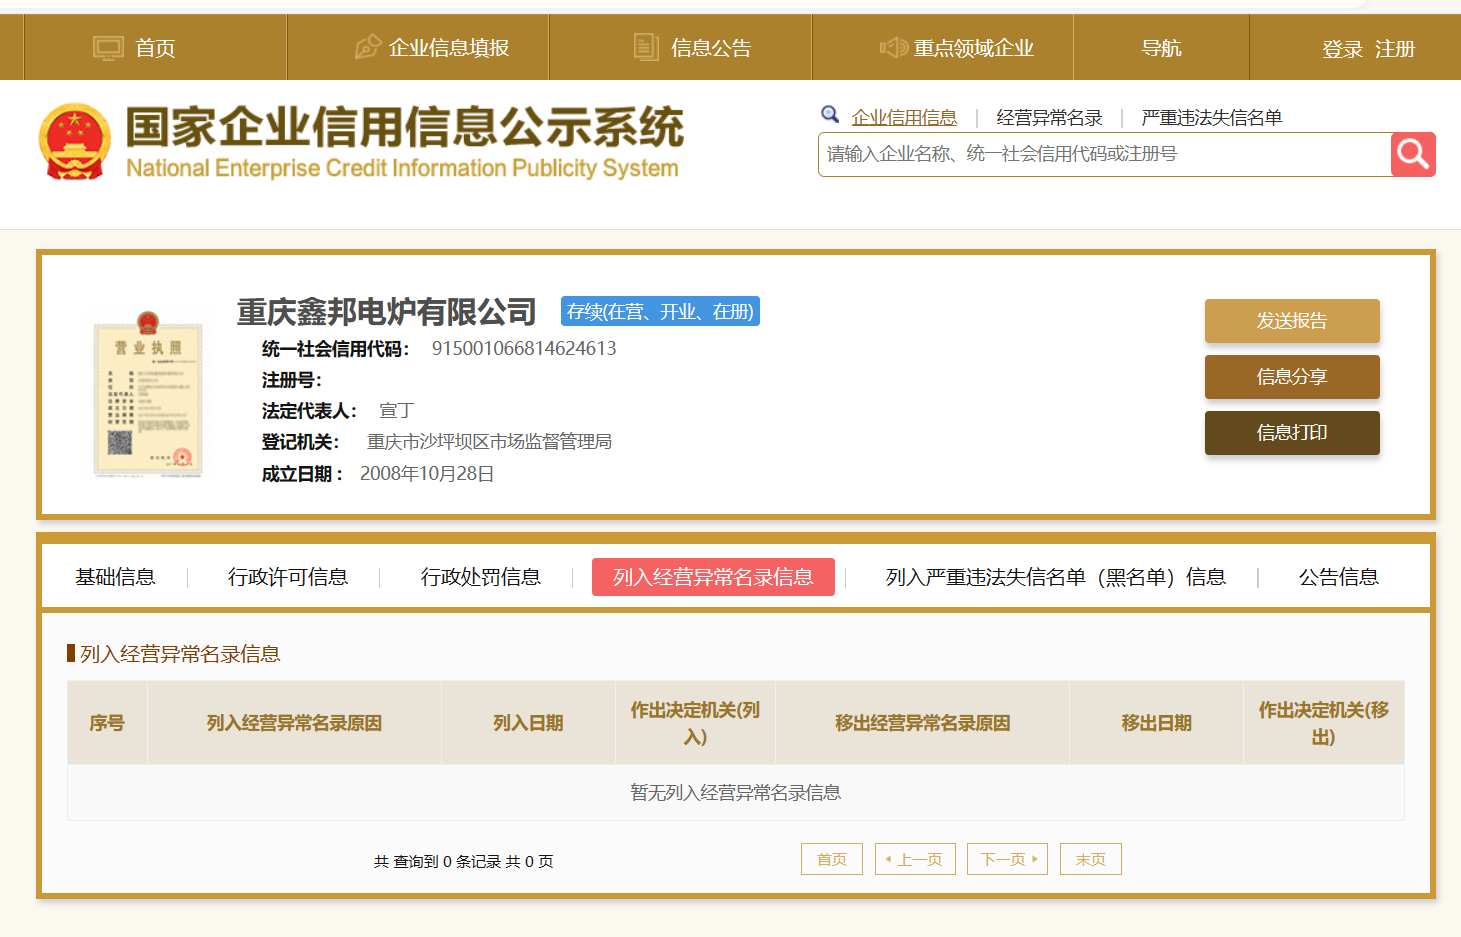Viewport: 1461px width, 937px height.
Task: Open 信息公告 navigation item
Action: pyautogui.click(x=711, y=48)
